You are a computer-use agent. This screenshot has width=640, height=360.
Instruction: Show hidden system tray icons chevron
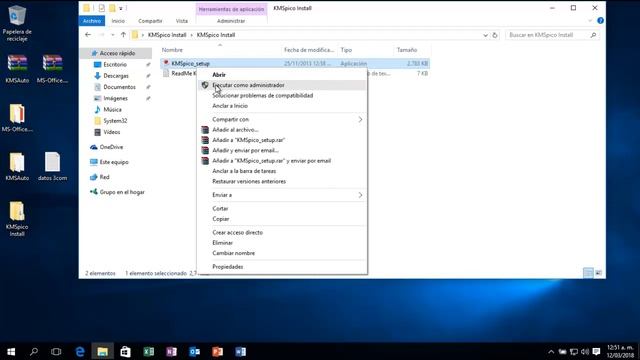point(551,352)
